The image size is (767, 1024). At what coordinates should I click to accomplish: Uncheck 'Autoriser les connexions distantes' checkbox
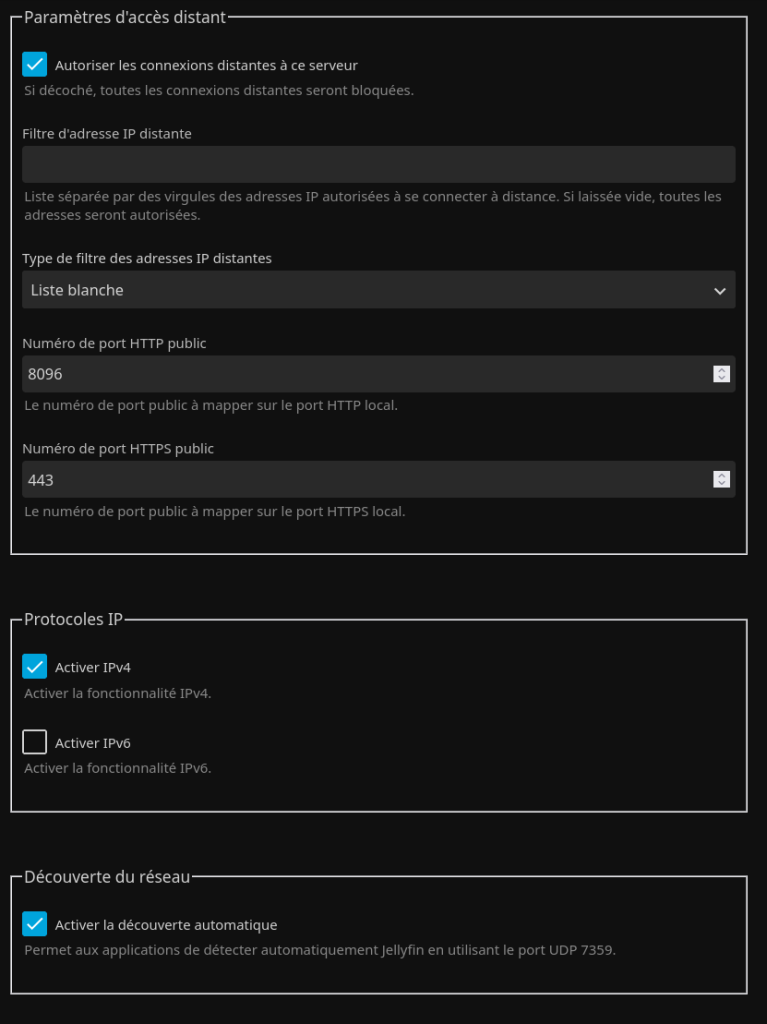pos(35,65)
